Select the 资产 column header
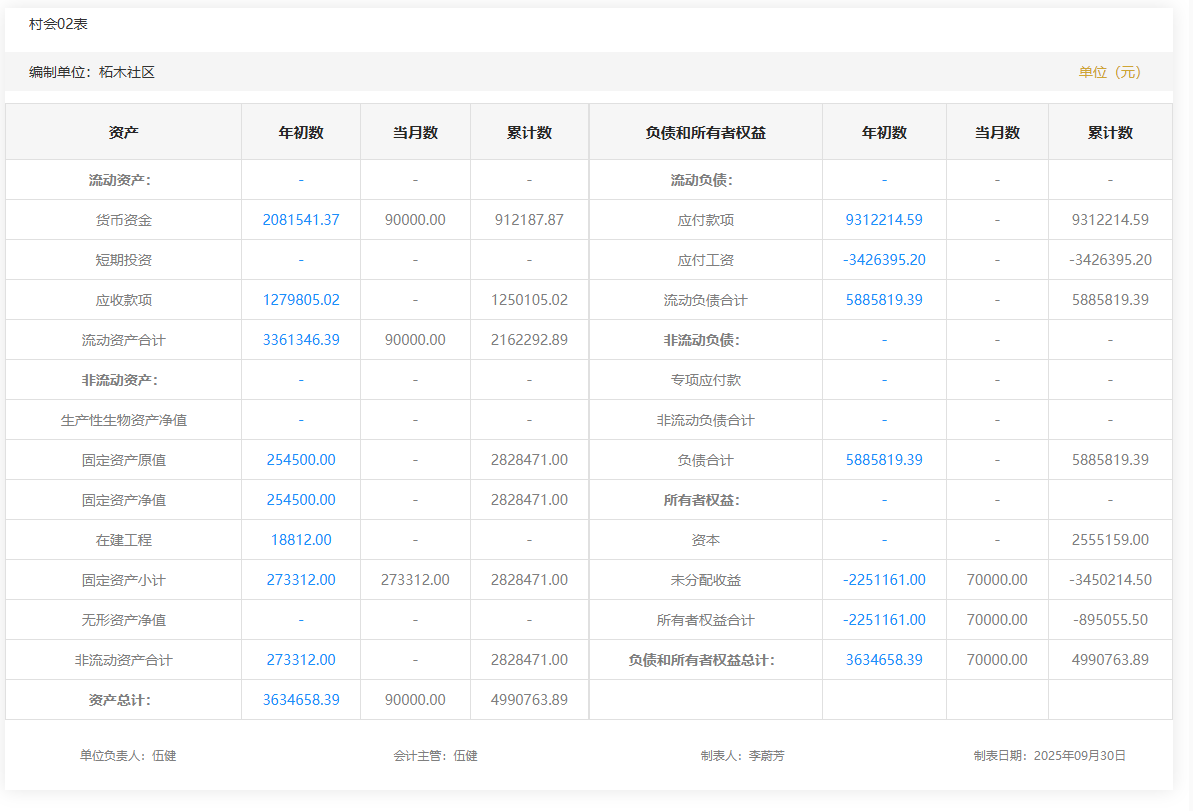This screenshot has width=1193, height=811. pyautogui.click(x=123, y=132)
